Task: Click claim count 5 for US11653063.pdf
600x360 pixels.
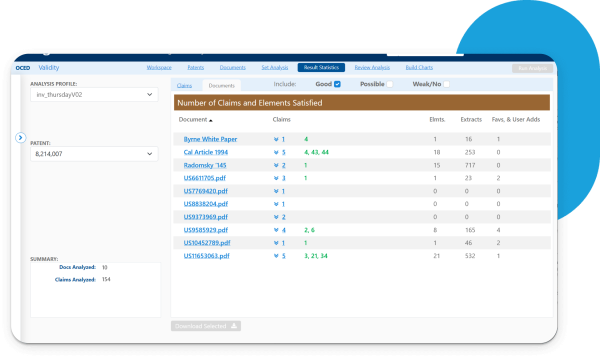Action: tap(284, 256)
